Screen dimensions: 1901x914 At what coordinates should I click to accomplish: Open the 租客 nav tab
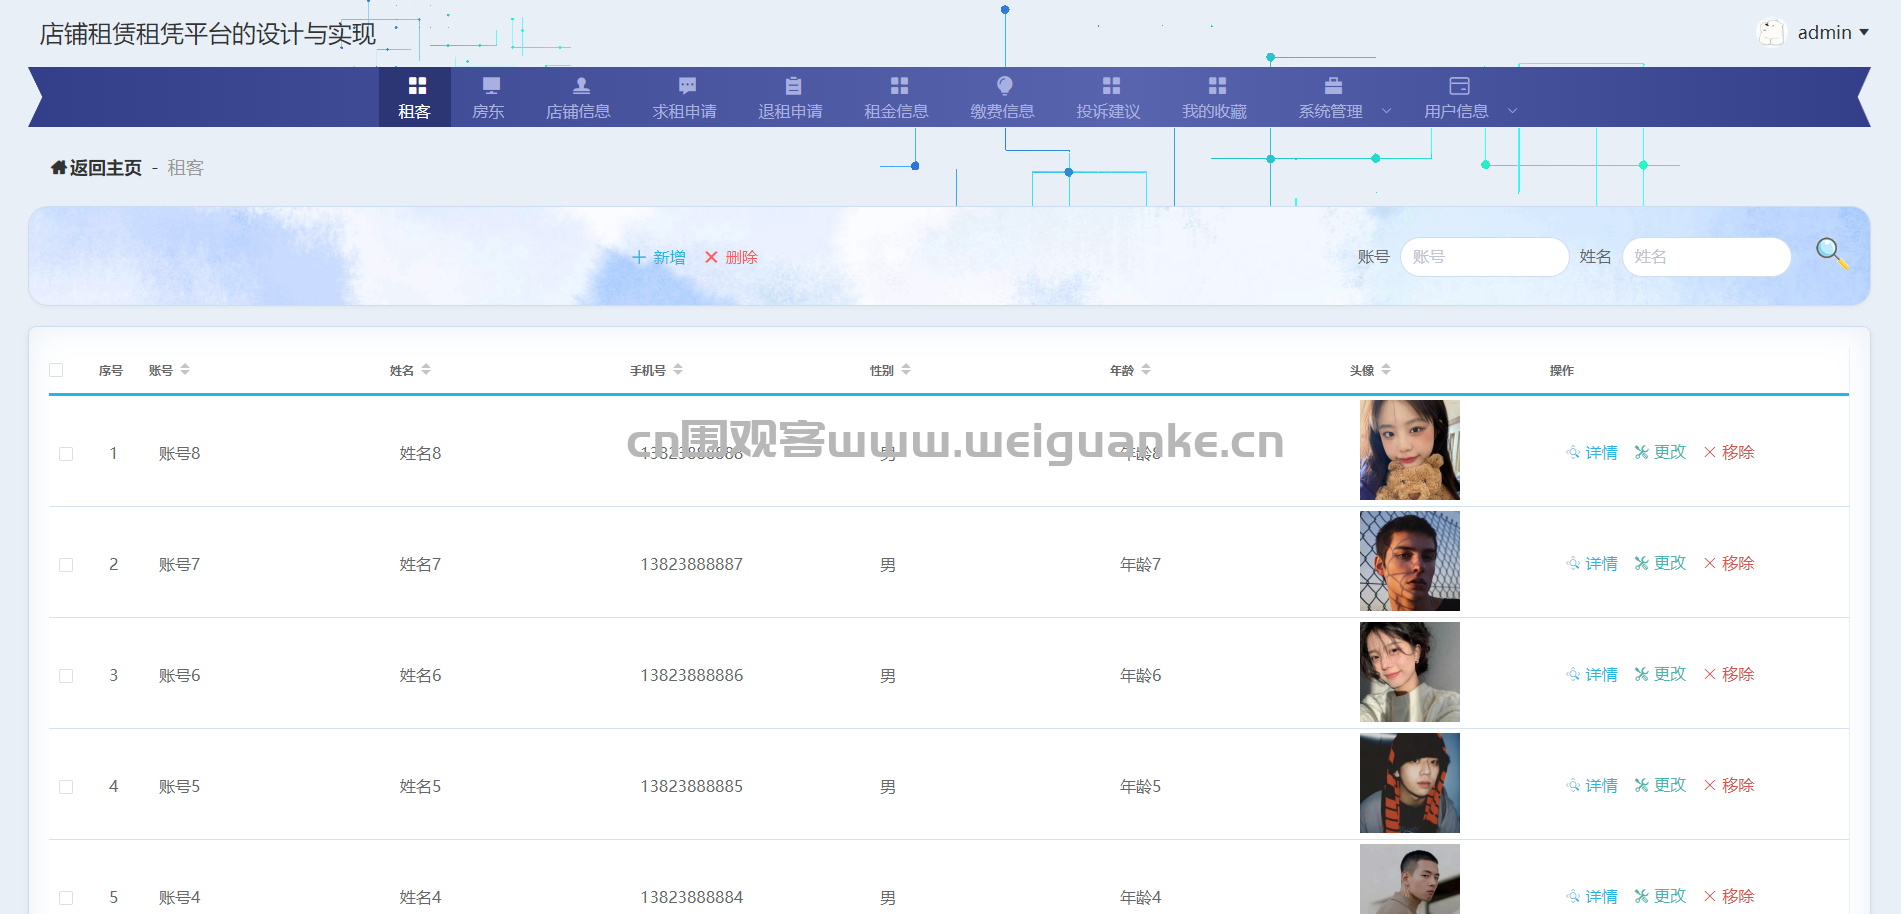[x=414, y=97]
